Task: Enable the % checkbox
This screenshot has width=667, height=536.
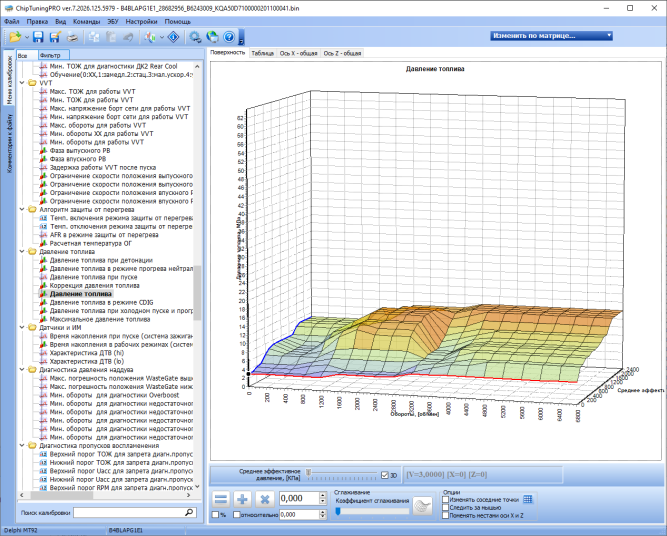Action: point(215,515)
